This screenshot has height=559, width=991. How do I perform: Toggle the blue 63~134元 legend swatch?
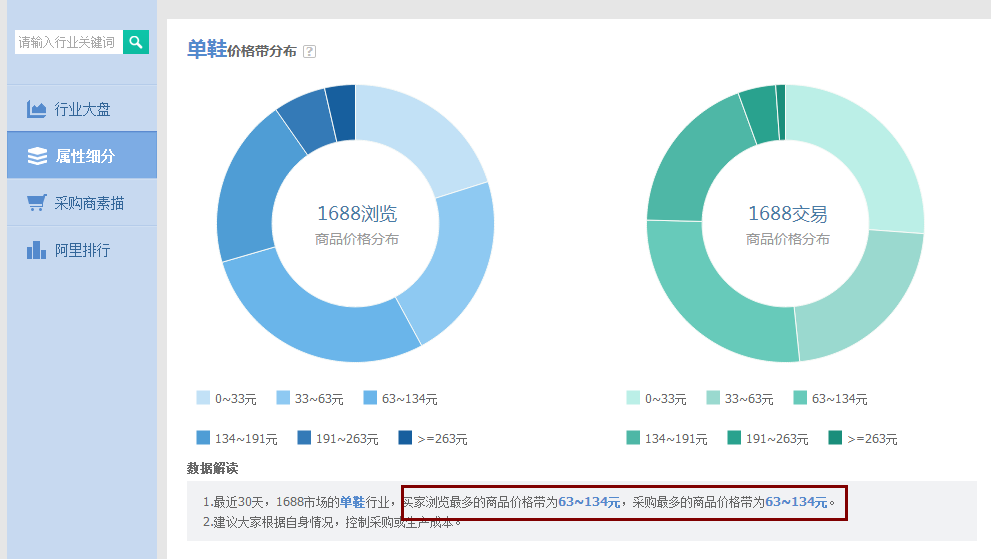(371, 398)
